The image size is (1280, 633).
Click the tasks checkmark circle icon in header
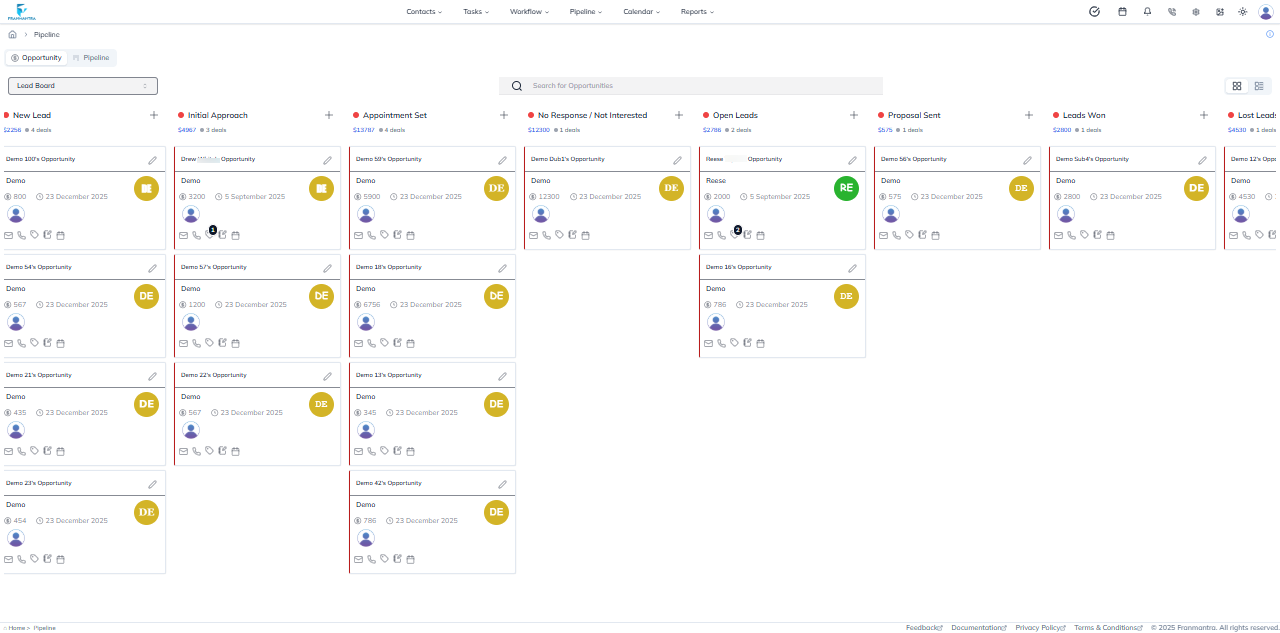(x=1095, y=12)
